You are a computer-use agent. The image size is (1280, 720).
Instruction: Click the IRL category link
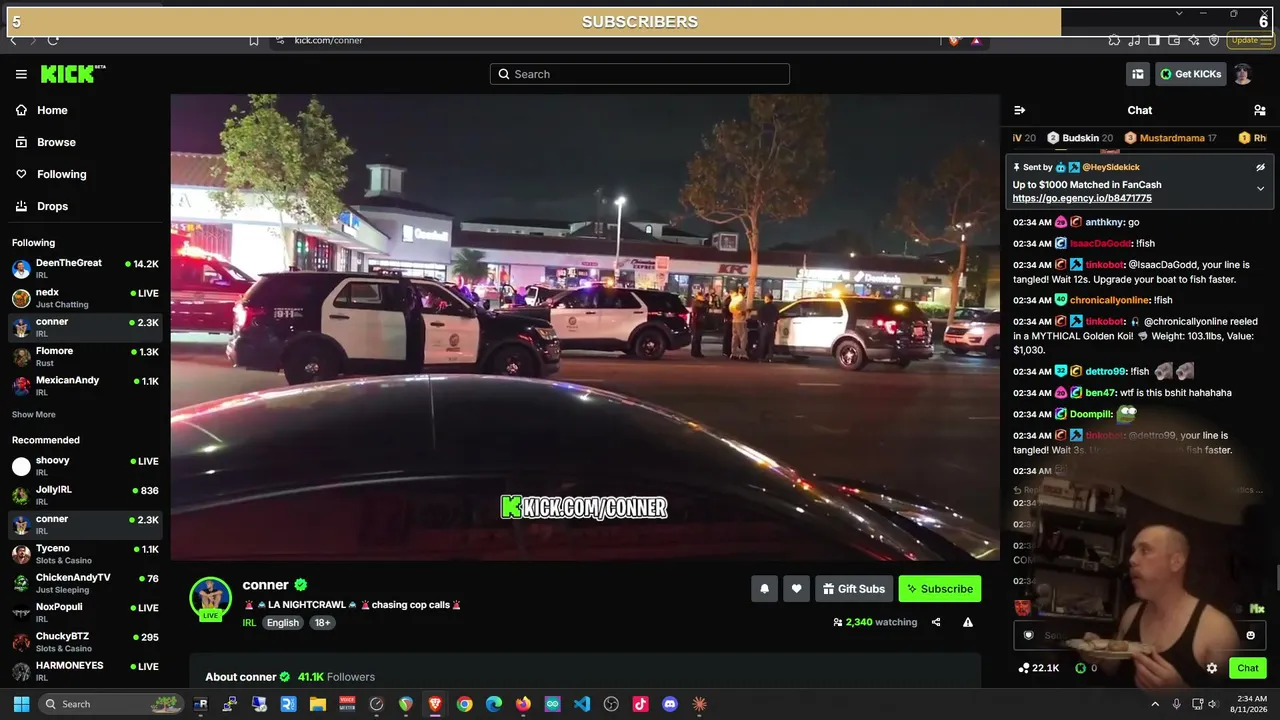[249, 623]
